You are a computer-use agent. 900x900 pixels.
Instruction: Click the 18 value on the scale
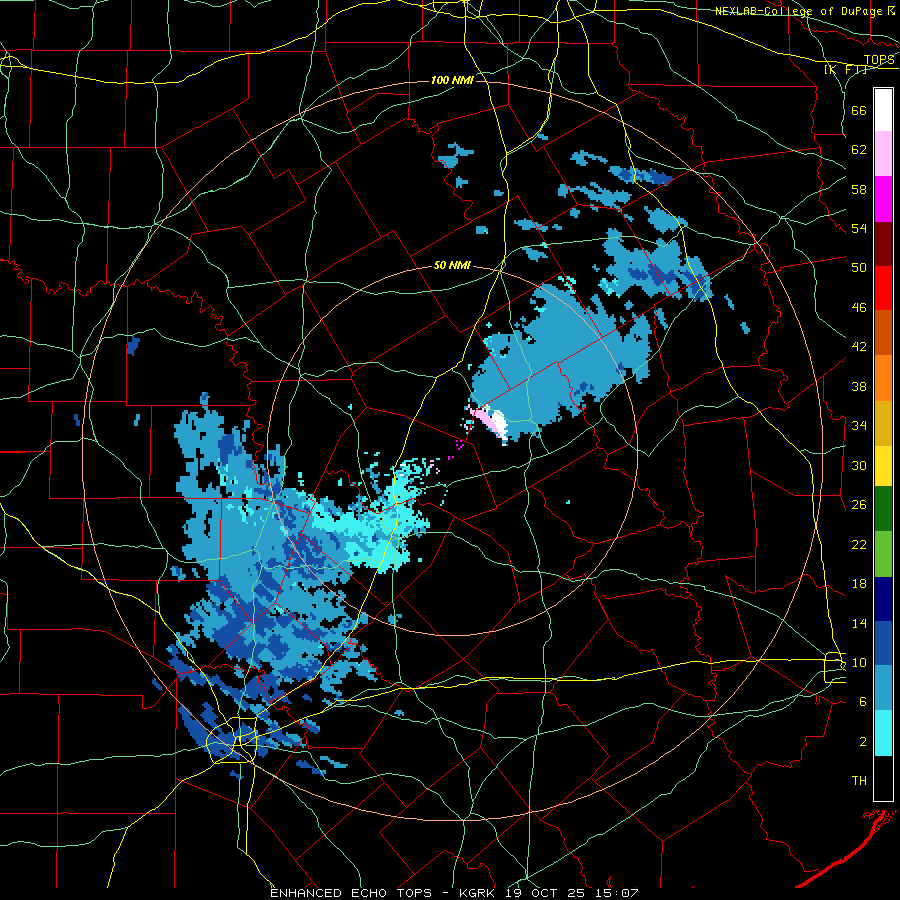(x=859, y=584)
